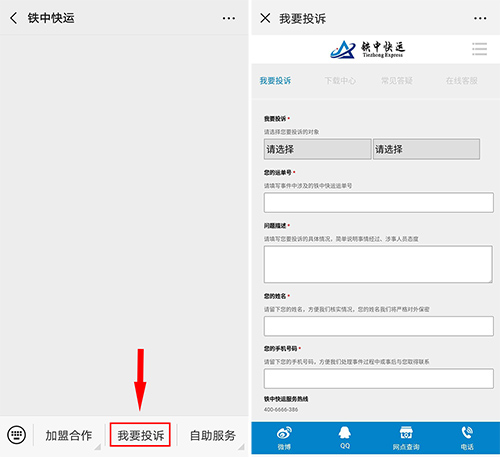This screenshot has width=500, height=457.
Task: Focus the 您的姓名 input field
Action: (x=379, y=326)
